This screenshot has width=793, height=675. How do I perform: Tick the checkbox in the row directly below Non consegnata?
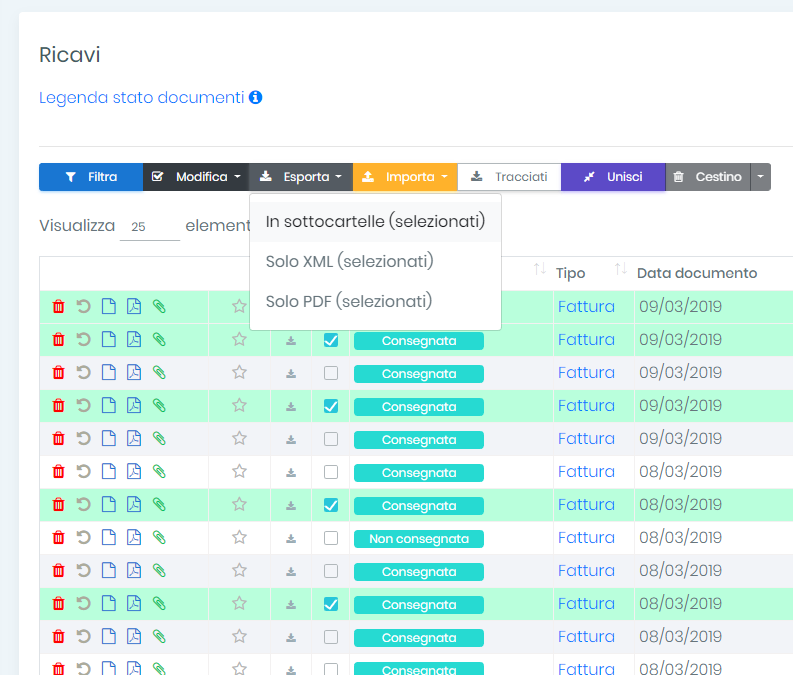click(331, 571)
